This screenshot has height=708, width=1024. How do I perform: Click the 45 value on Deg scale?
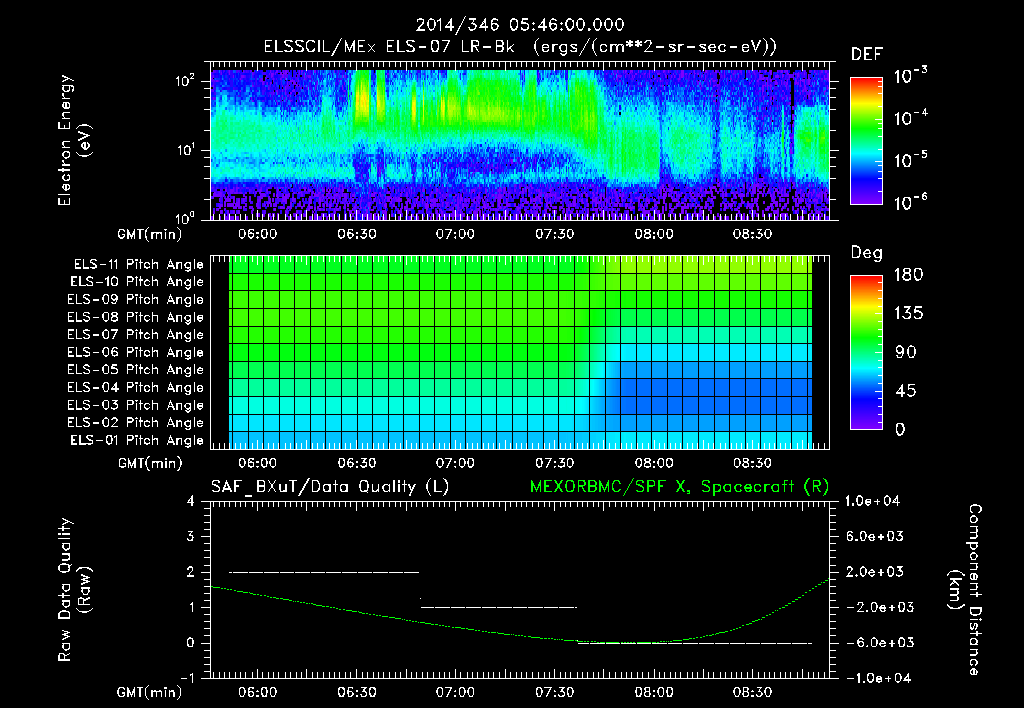tap(906, 391)
